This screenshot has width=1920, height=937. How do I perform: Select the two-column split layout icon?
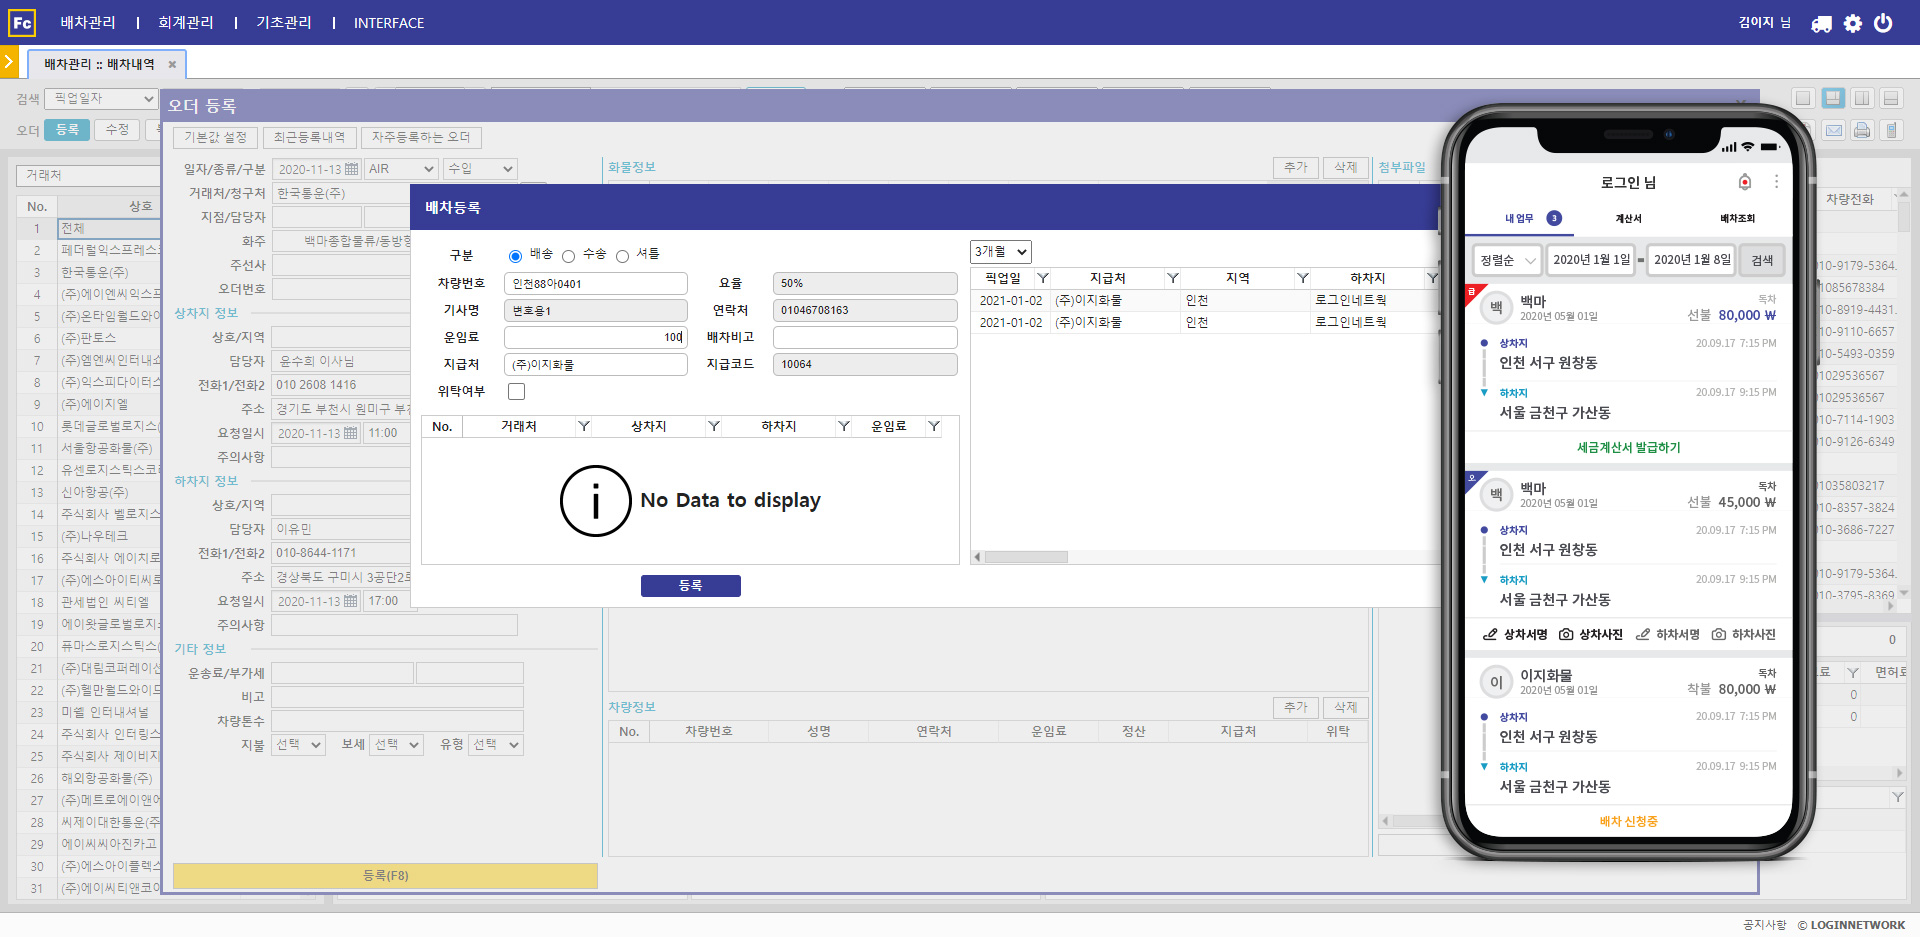[x=1861, y=98]
